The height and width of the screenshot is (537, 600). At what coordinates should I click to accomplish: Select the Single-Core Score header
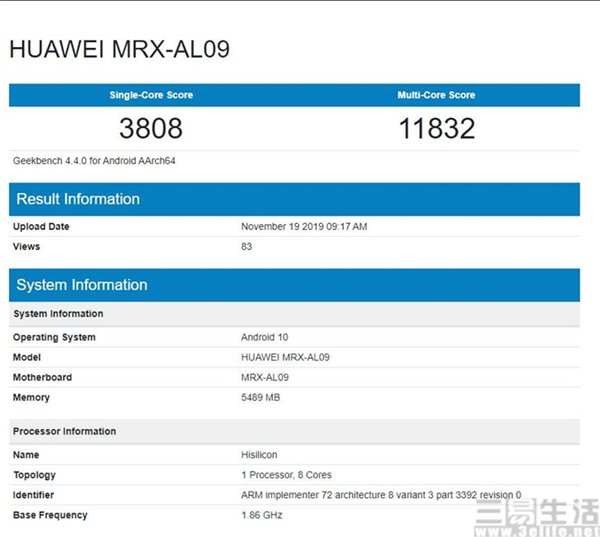[151, 95]
